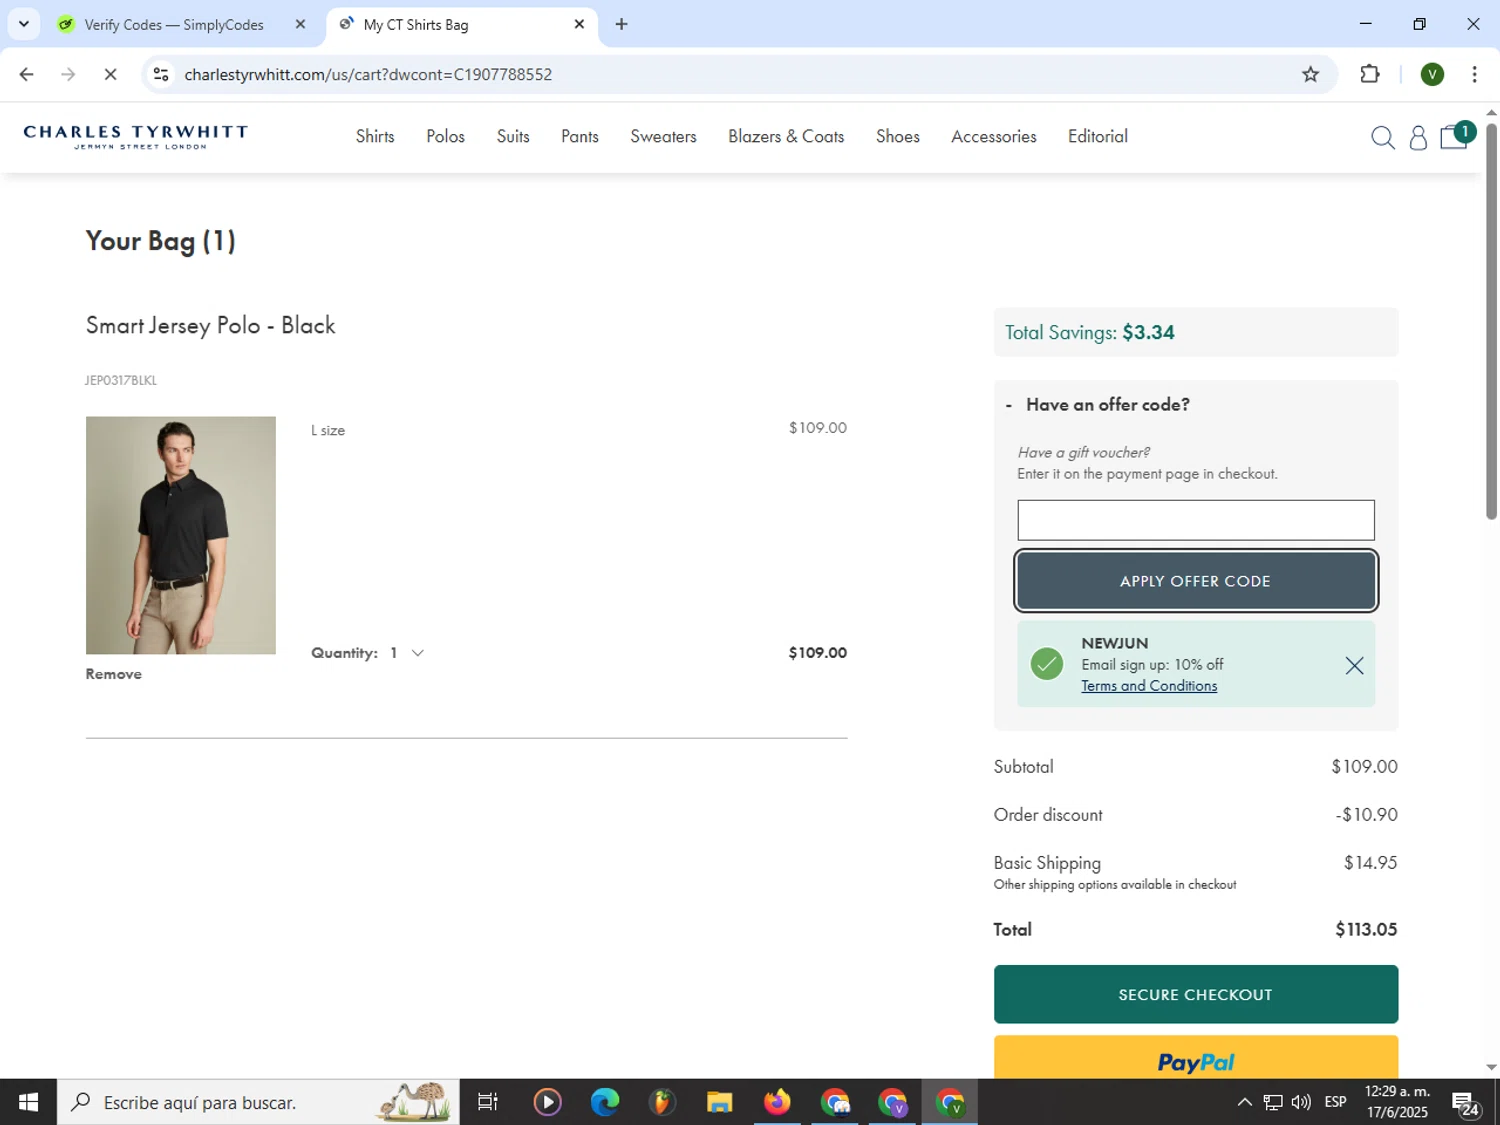1500x1125 pixels.
Task: Open the Pants menu
Action: coord(580,136)
